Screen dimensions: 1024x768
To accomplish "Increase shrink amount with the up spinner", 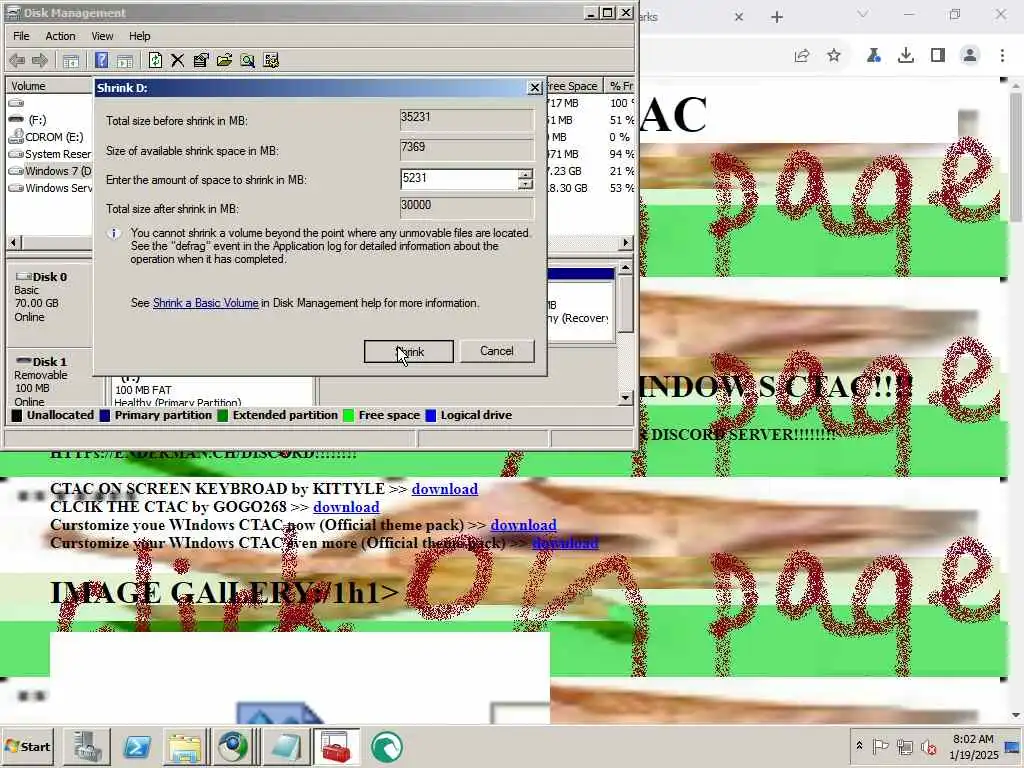I will click(525, 174).
